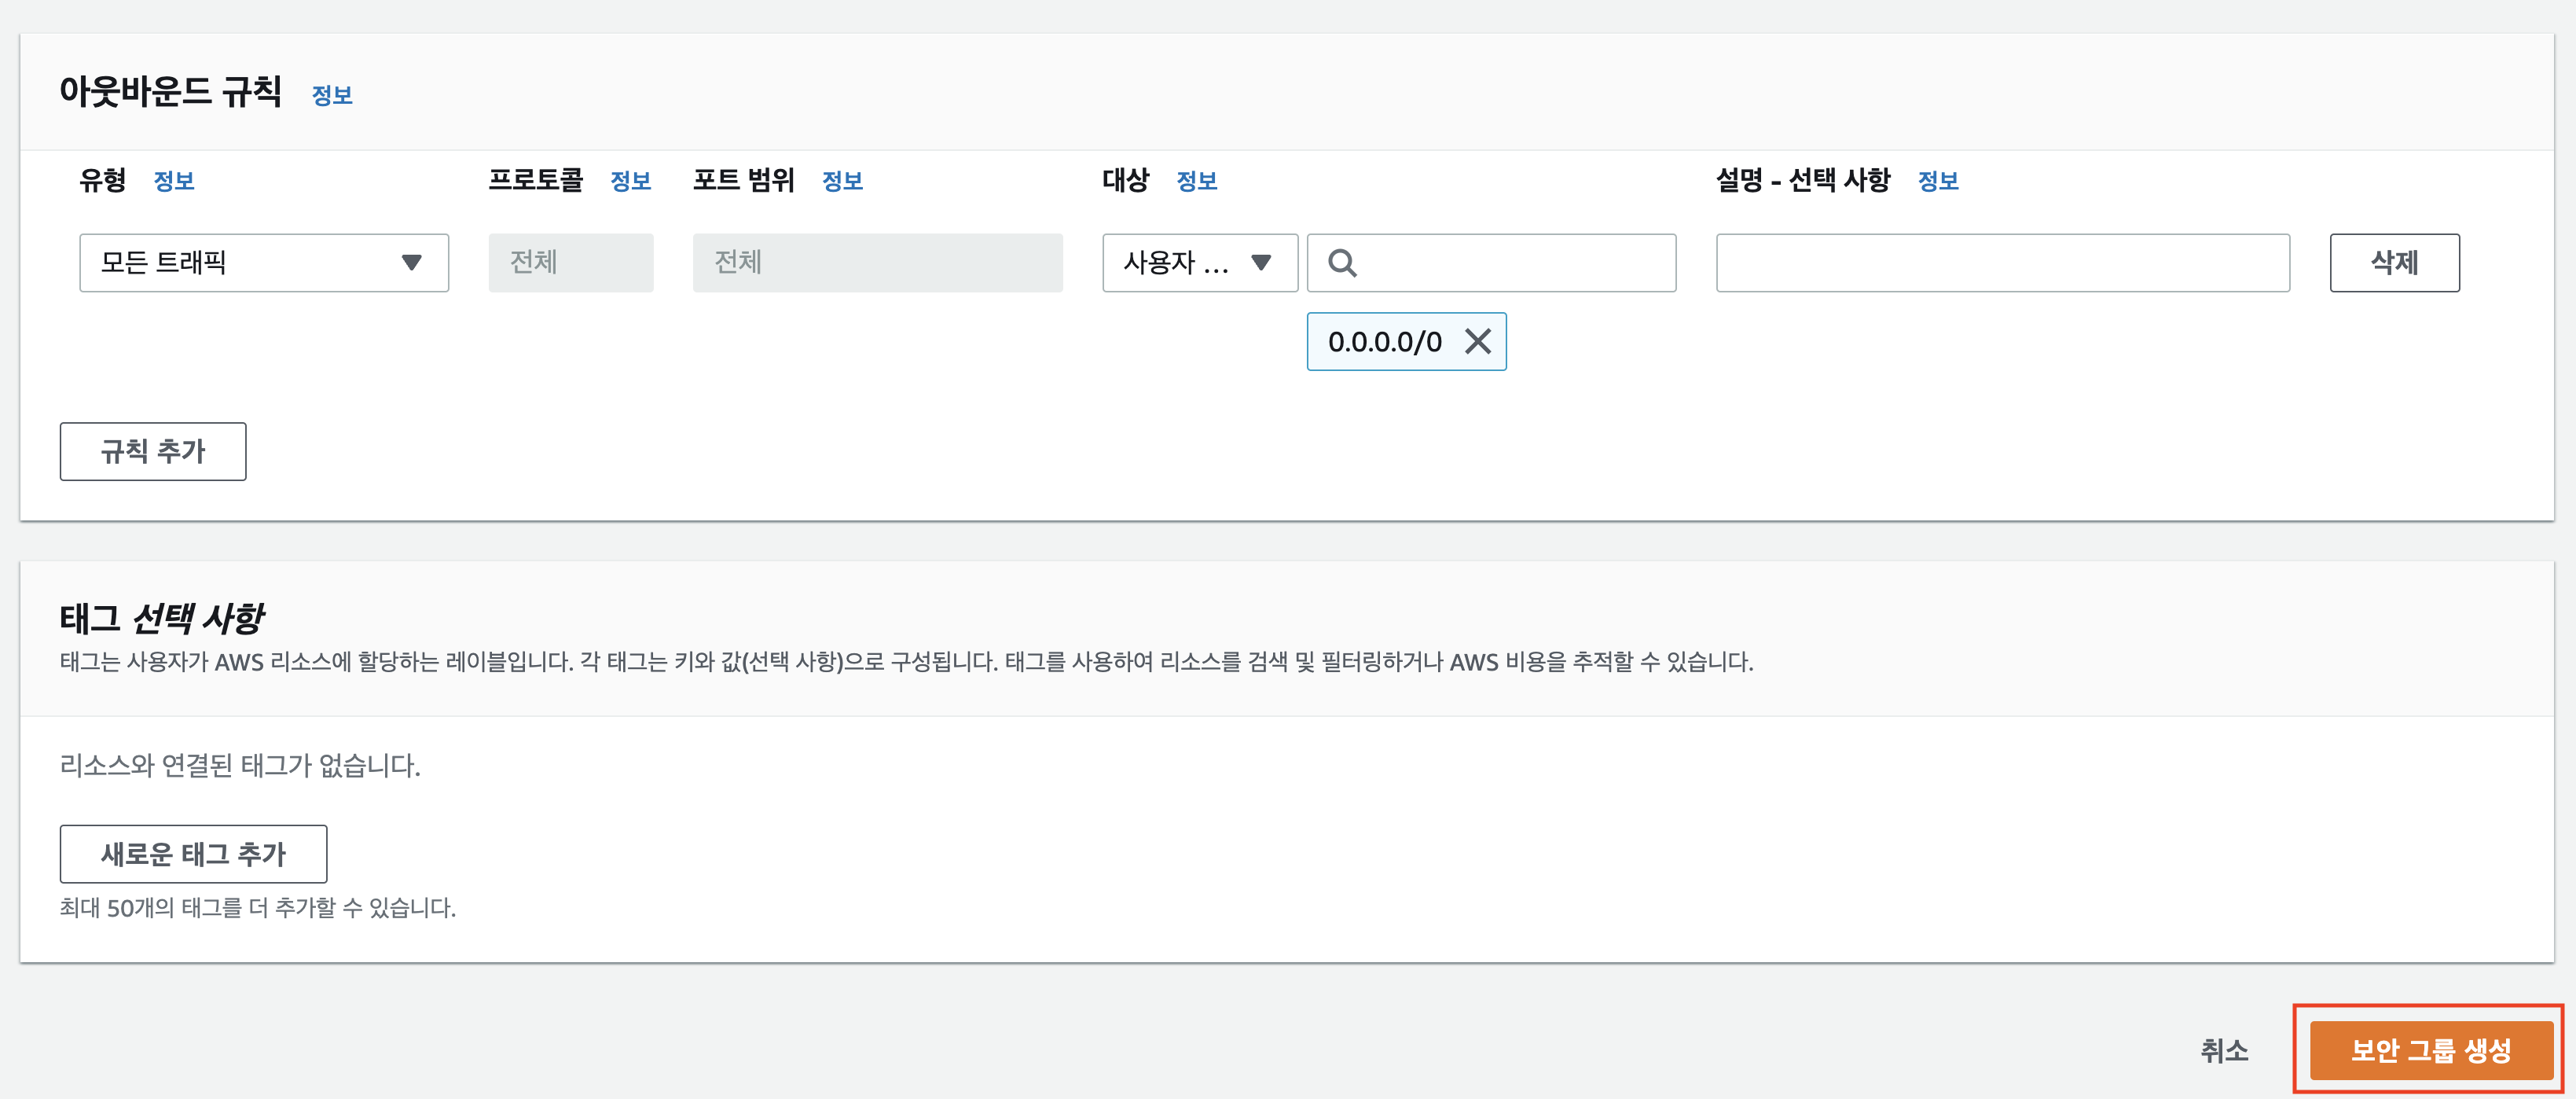
Task: Click the orange 보안 그룹 생성 button
Action: (2431, 1050)
